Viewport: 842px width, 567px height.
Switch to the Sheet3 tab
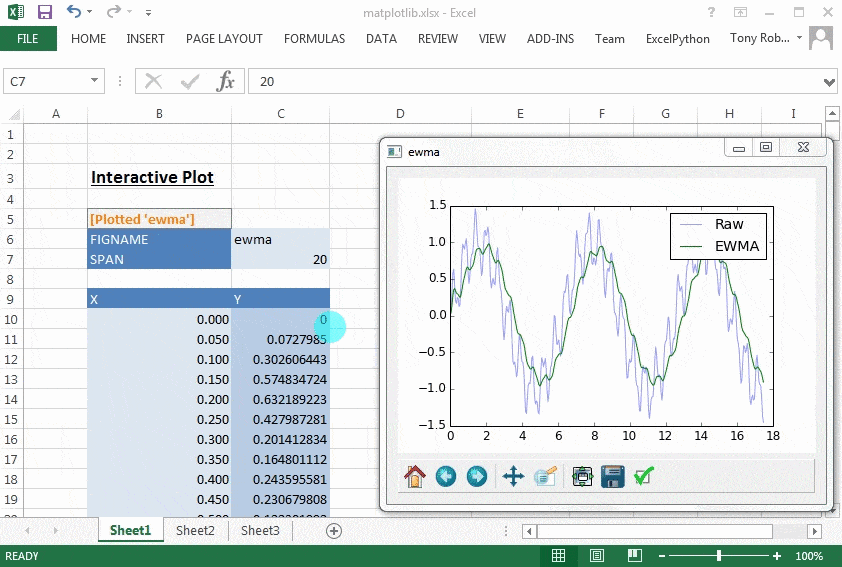point(260,530)
